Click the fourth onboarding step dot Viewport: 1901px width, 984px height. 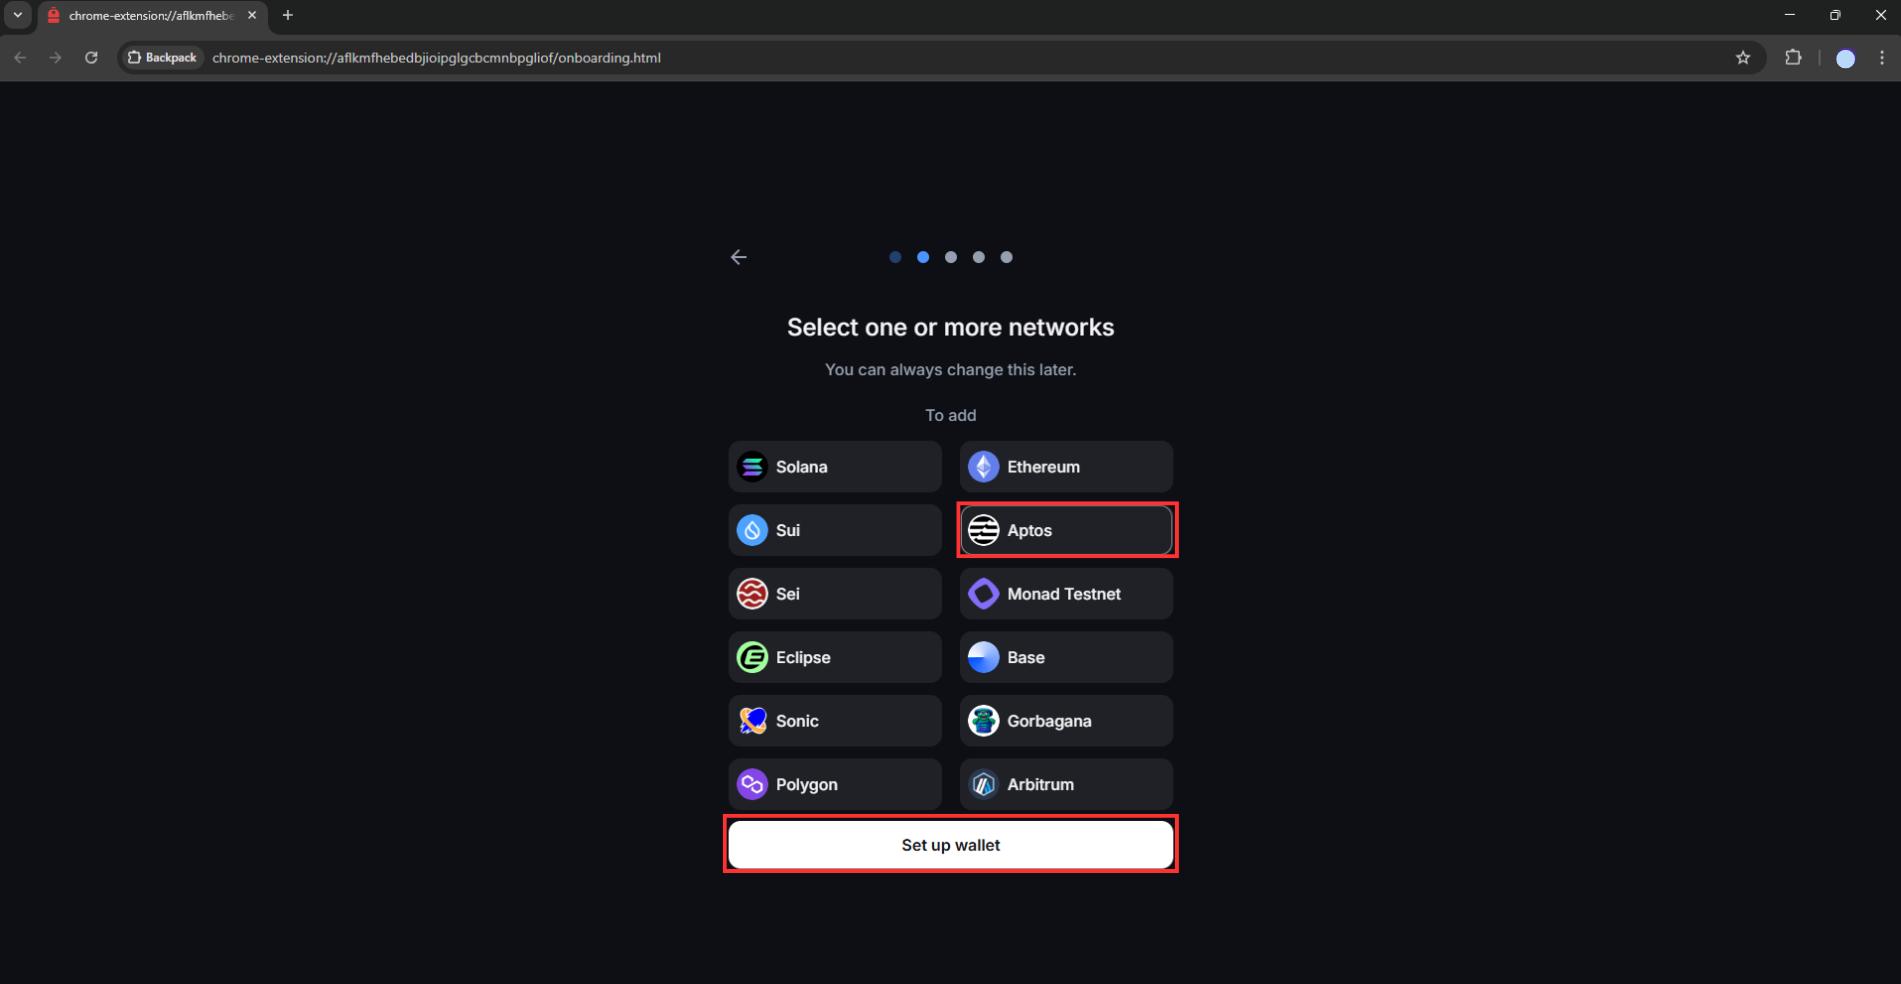click(979, 257)
